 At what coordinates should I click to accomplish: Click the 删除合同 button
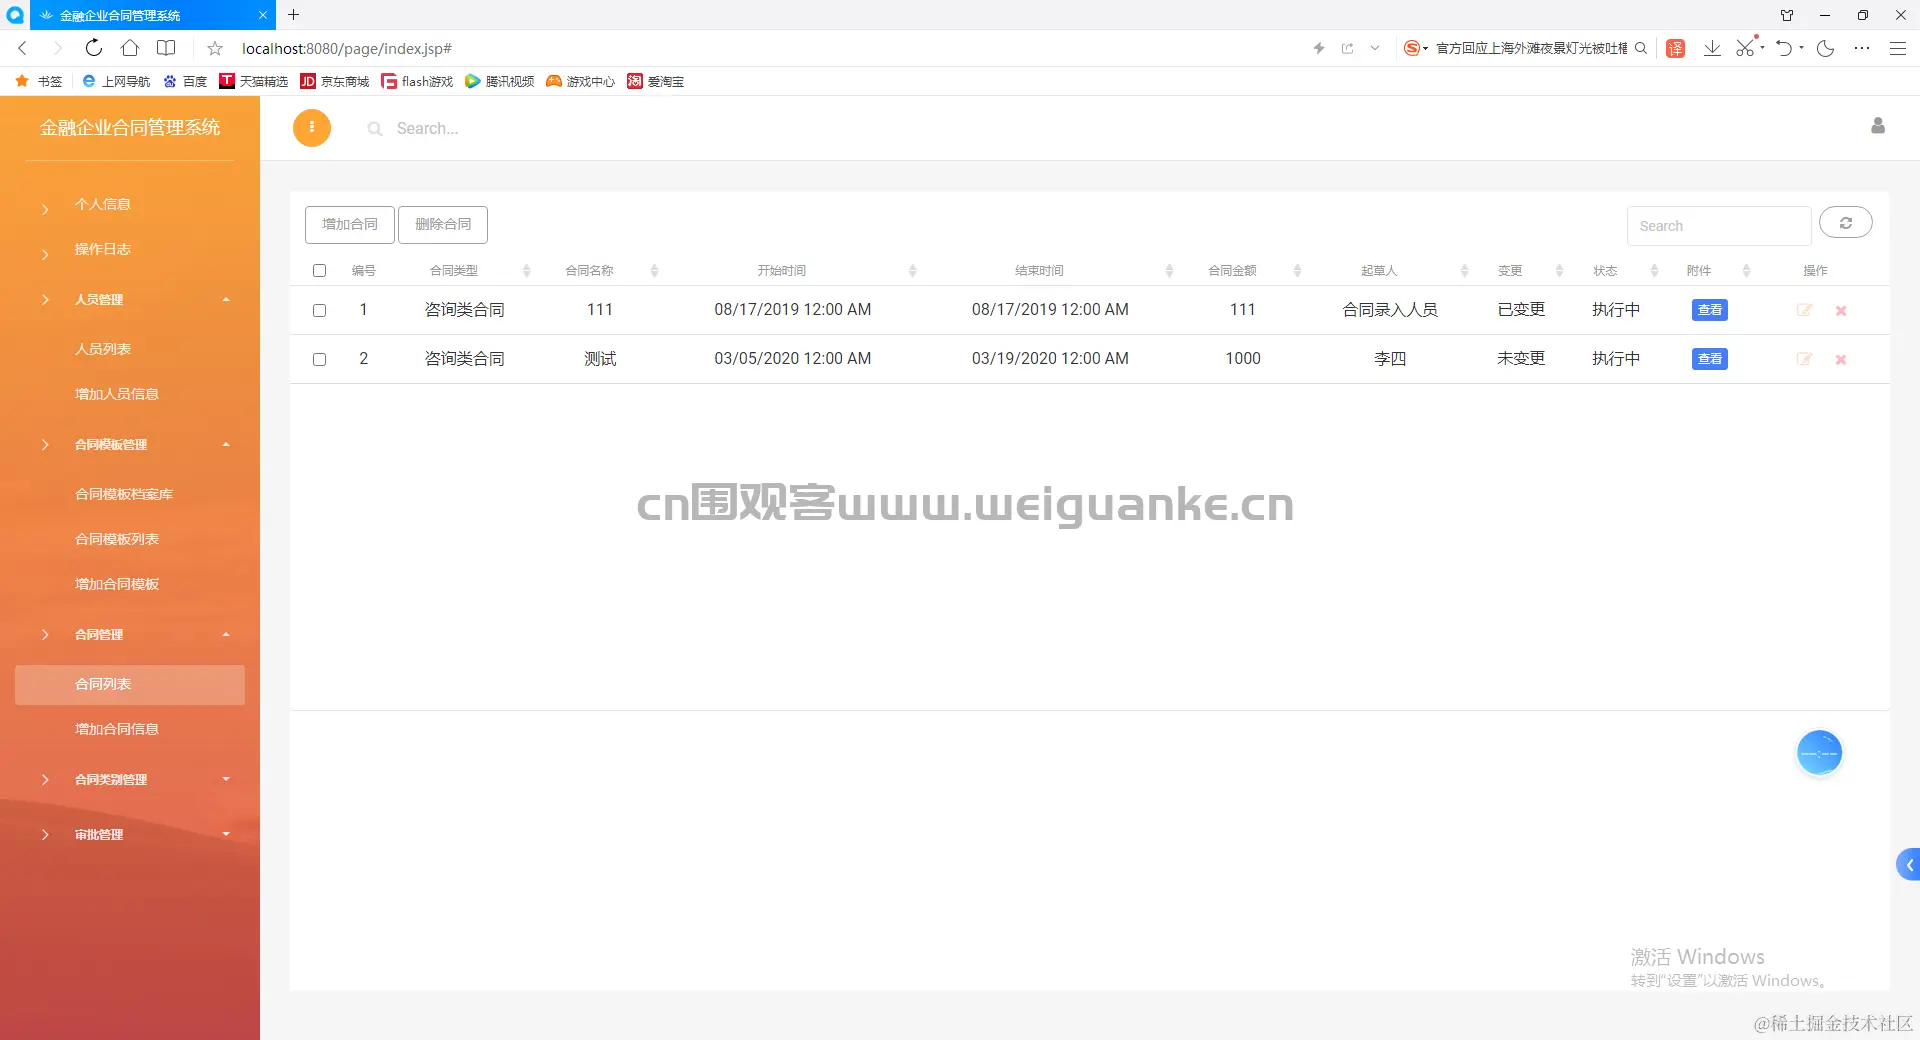(x=443, y=224)
